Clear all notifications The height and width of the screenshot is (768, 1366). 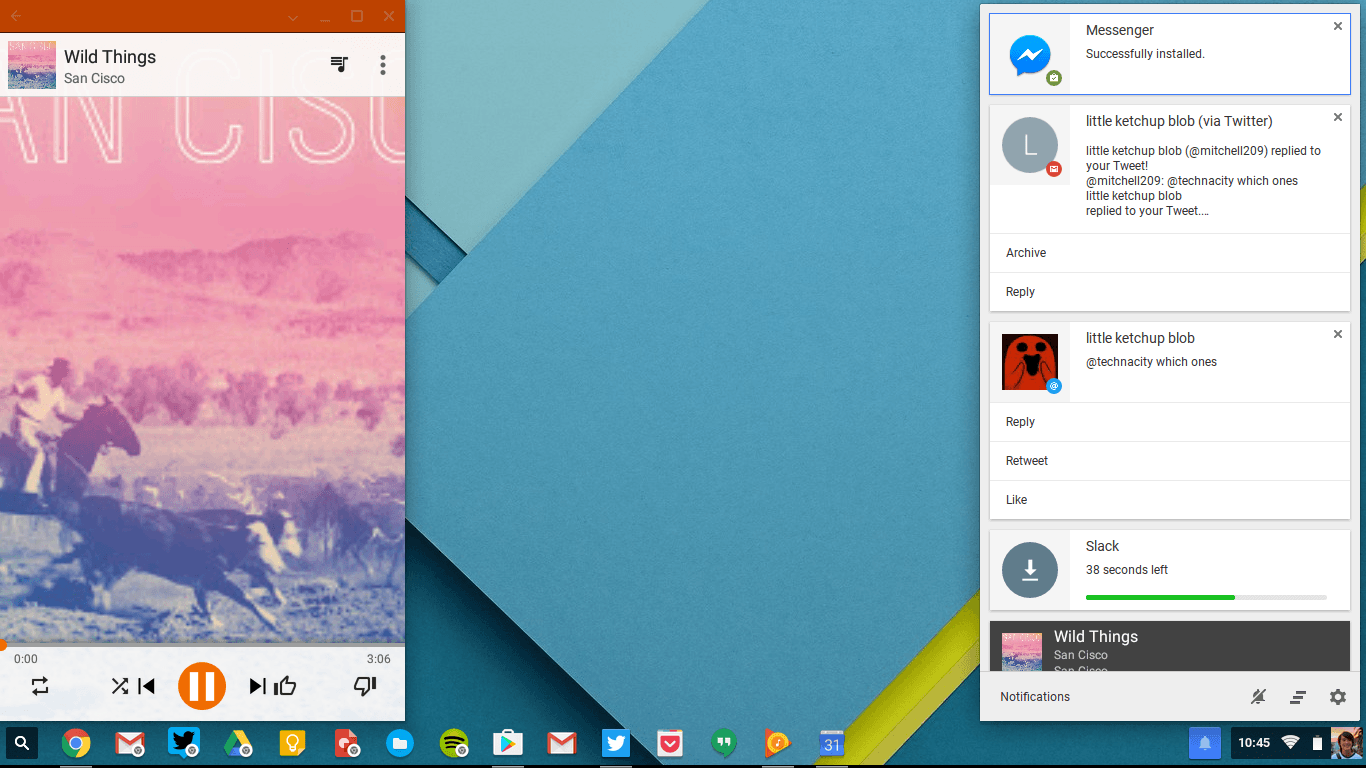click(1298, 697)
